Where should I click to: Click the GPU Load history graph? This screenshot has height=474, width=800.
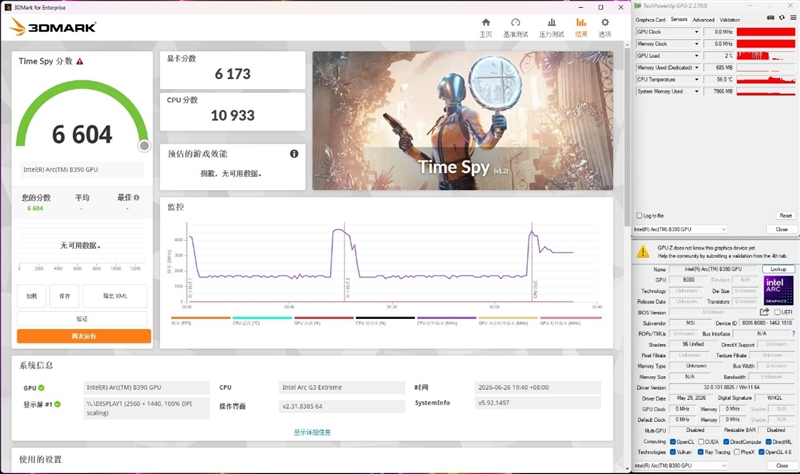click(766, 56)
